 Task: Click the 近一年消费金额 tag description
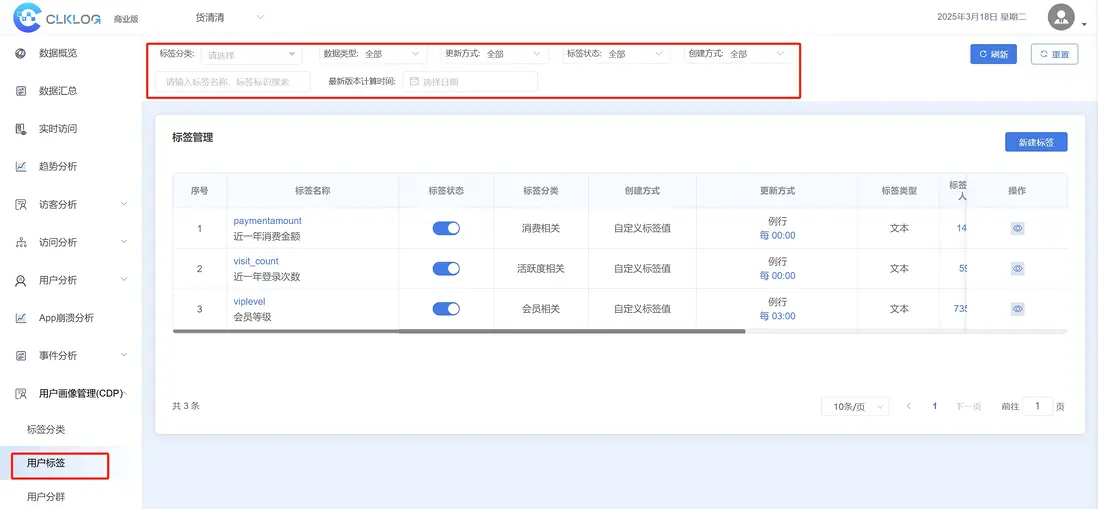click(x=267, y=237)
